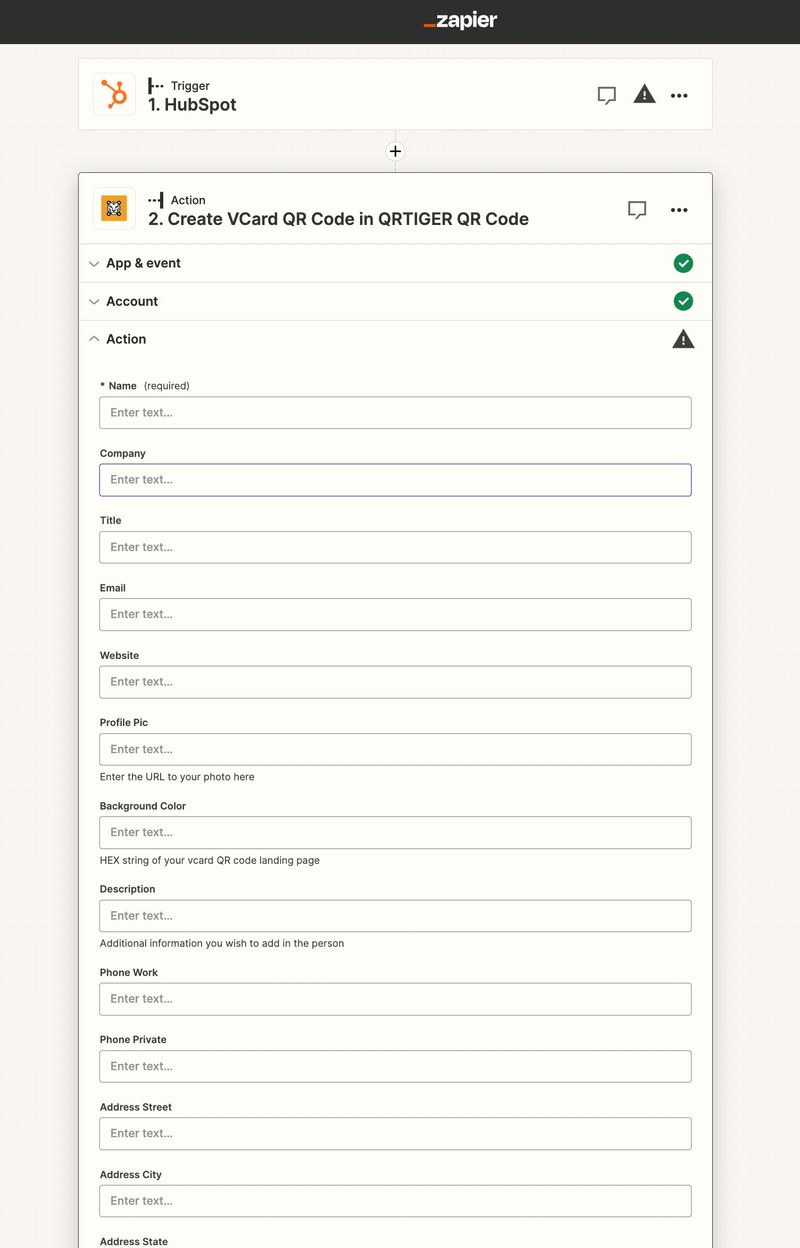
Task: Expand the Account section
Action: (395, 301)
